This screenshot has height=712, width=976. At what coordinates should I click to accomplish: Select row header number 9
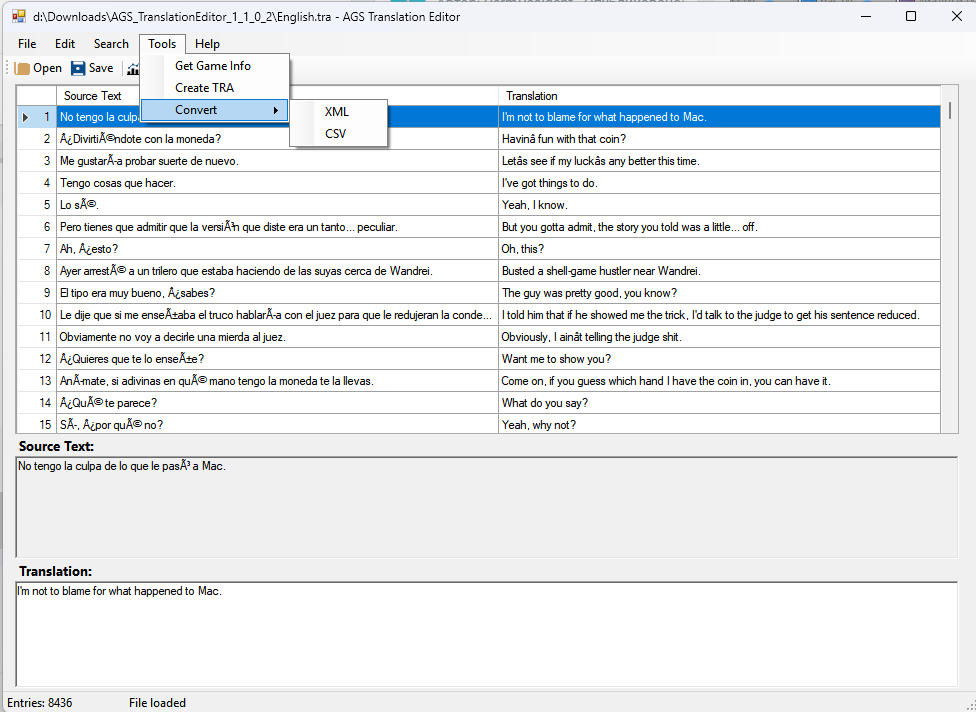coord(37,293)
